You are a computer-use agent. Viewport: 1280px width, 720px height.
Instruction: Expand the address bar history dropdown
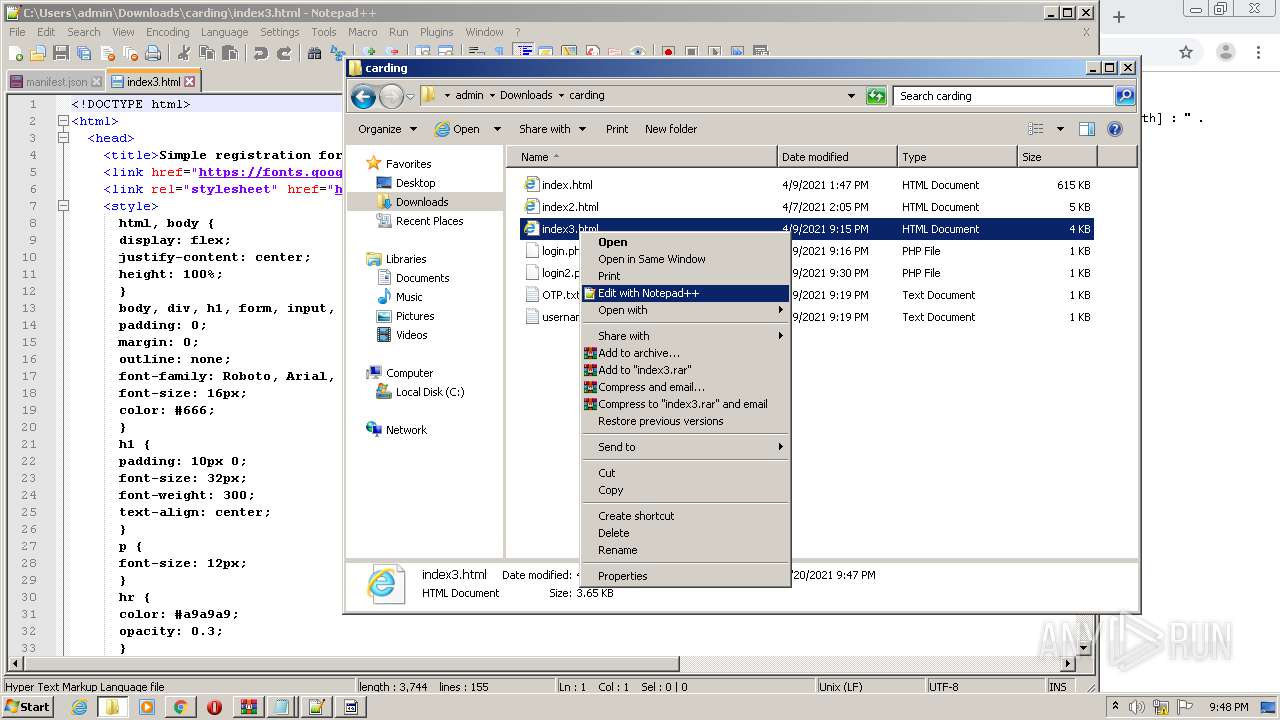(x=851, y=96)
